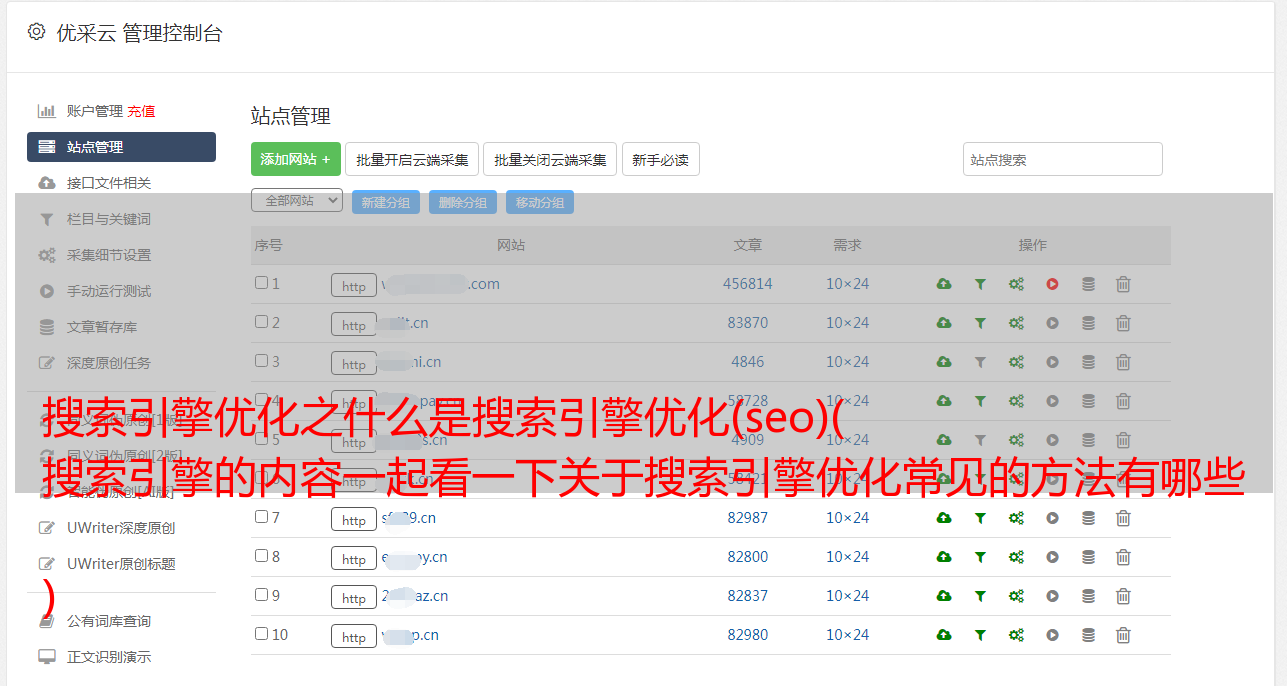Check the box for site row 9
This screenshot has height=686, width=1287.
point(261,595)
